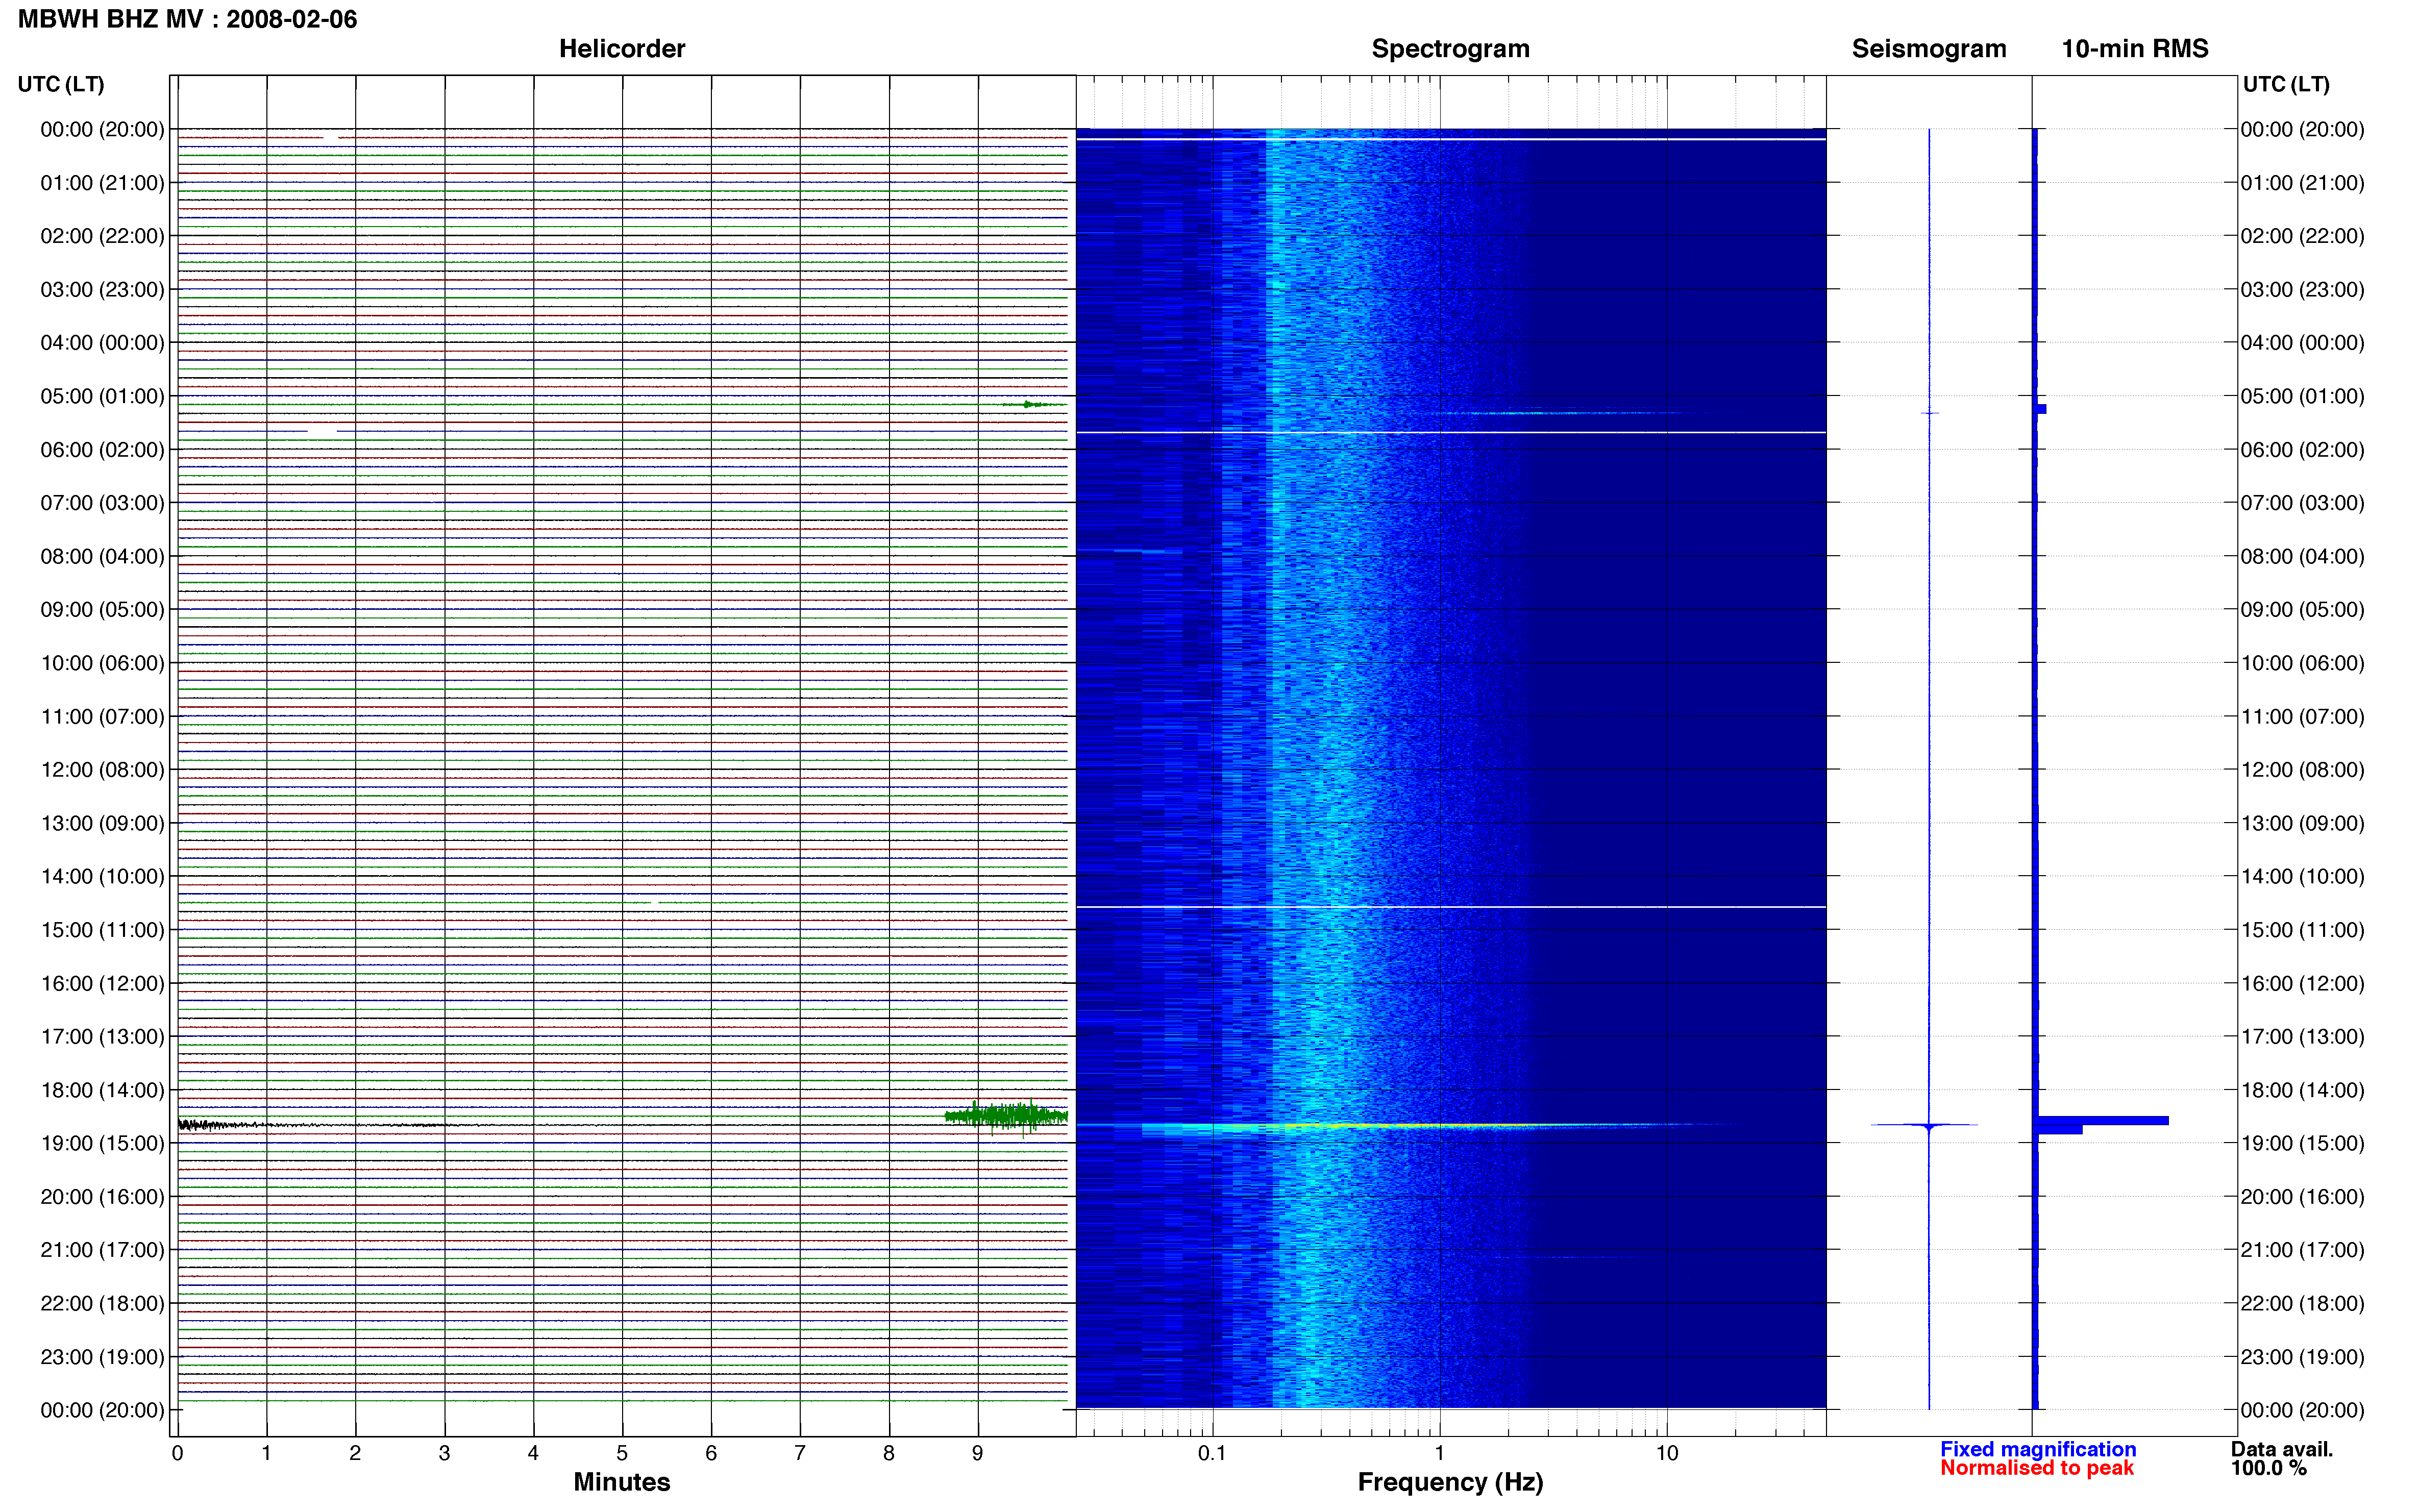Click the 3 tick label on Minutes axis
The width and height of the screenshot is (2419, 1512).
point(444,1453)
